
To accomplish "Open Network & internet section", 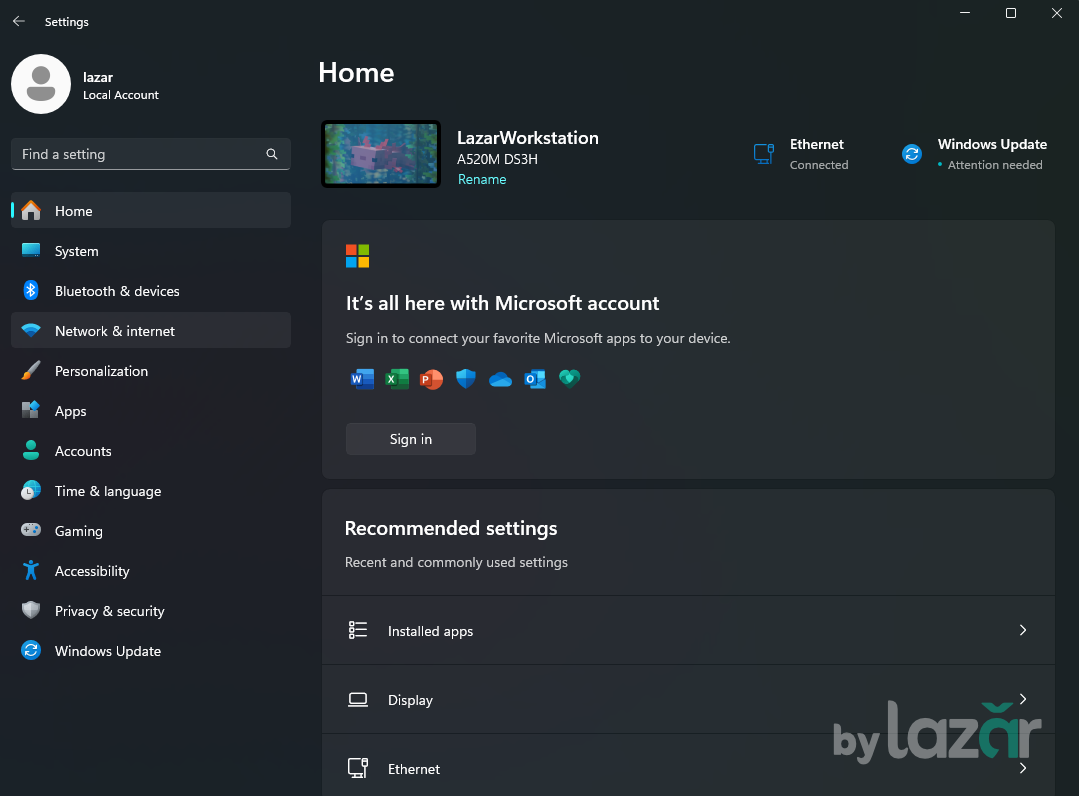I will click(115, 331).
